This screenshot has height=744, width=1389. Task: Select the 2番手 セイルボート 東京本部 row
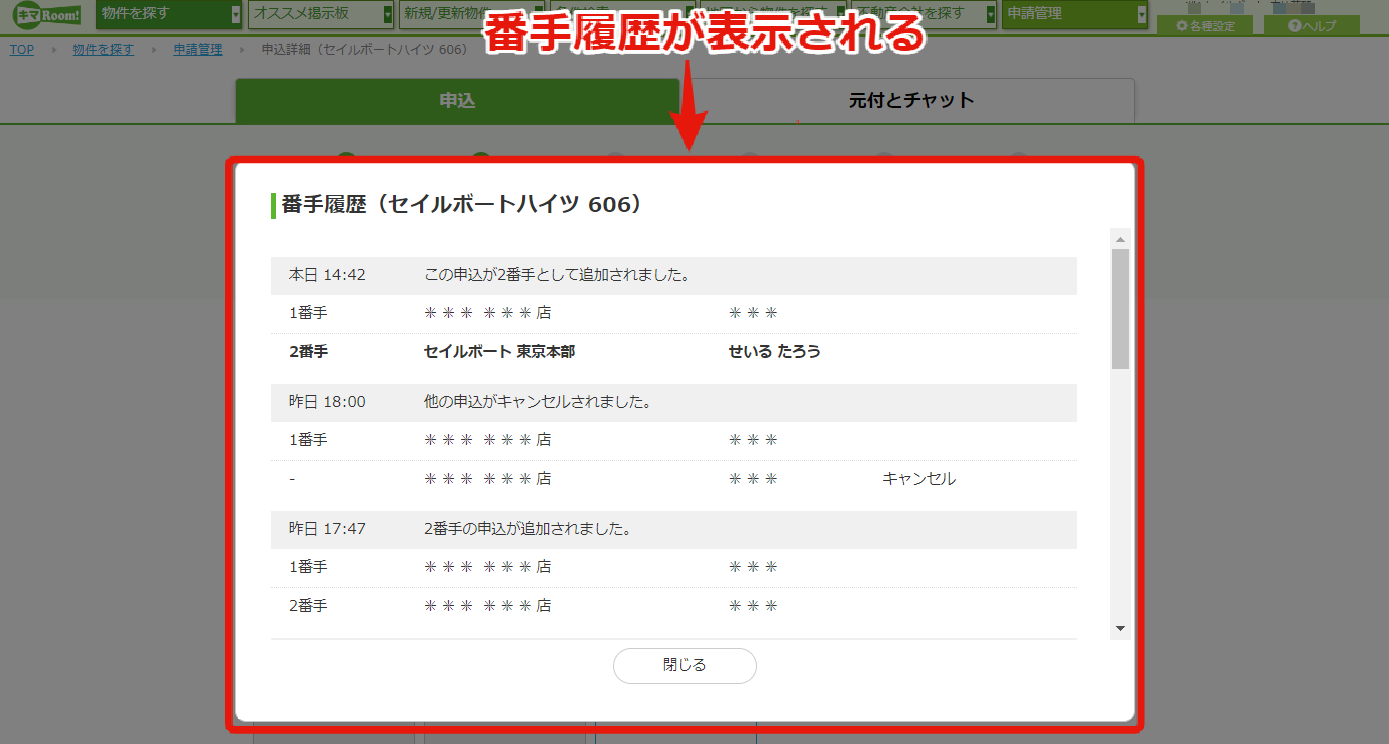pos(673,352)
